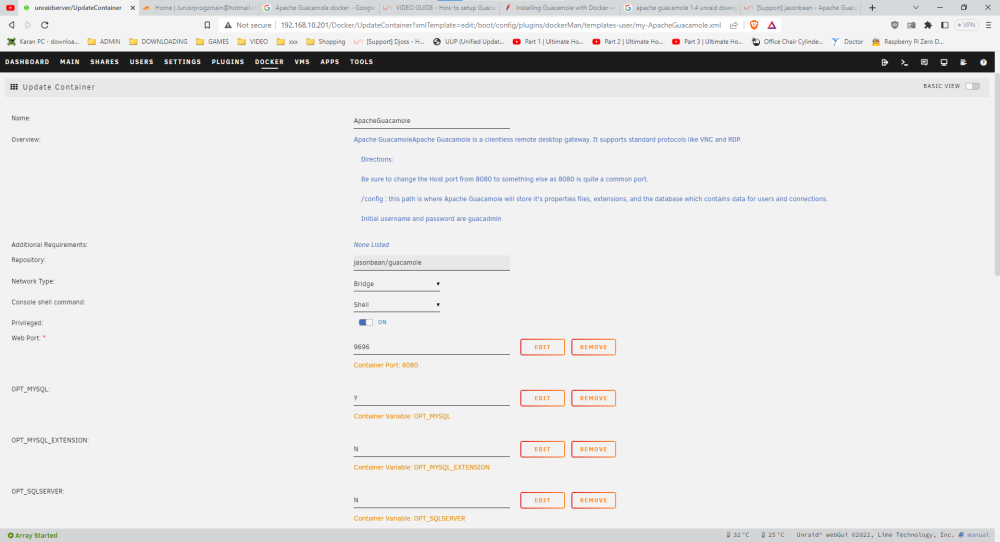
Task: Open the DOCKER menu
Action: point(269,62)
